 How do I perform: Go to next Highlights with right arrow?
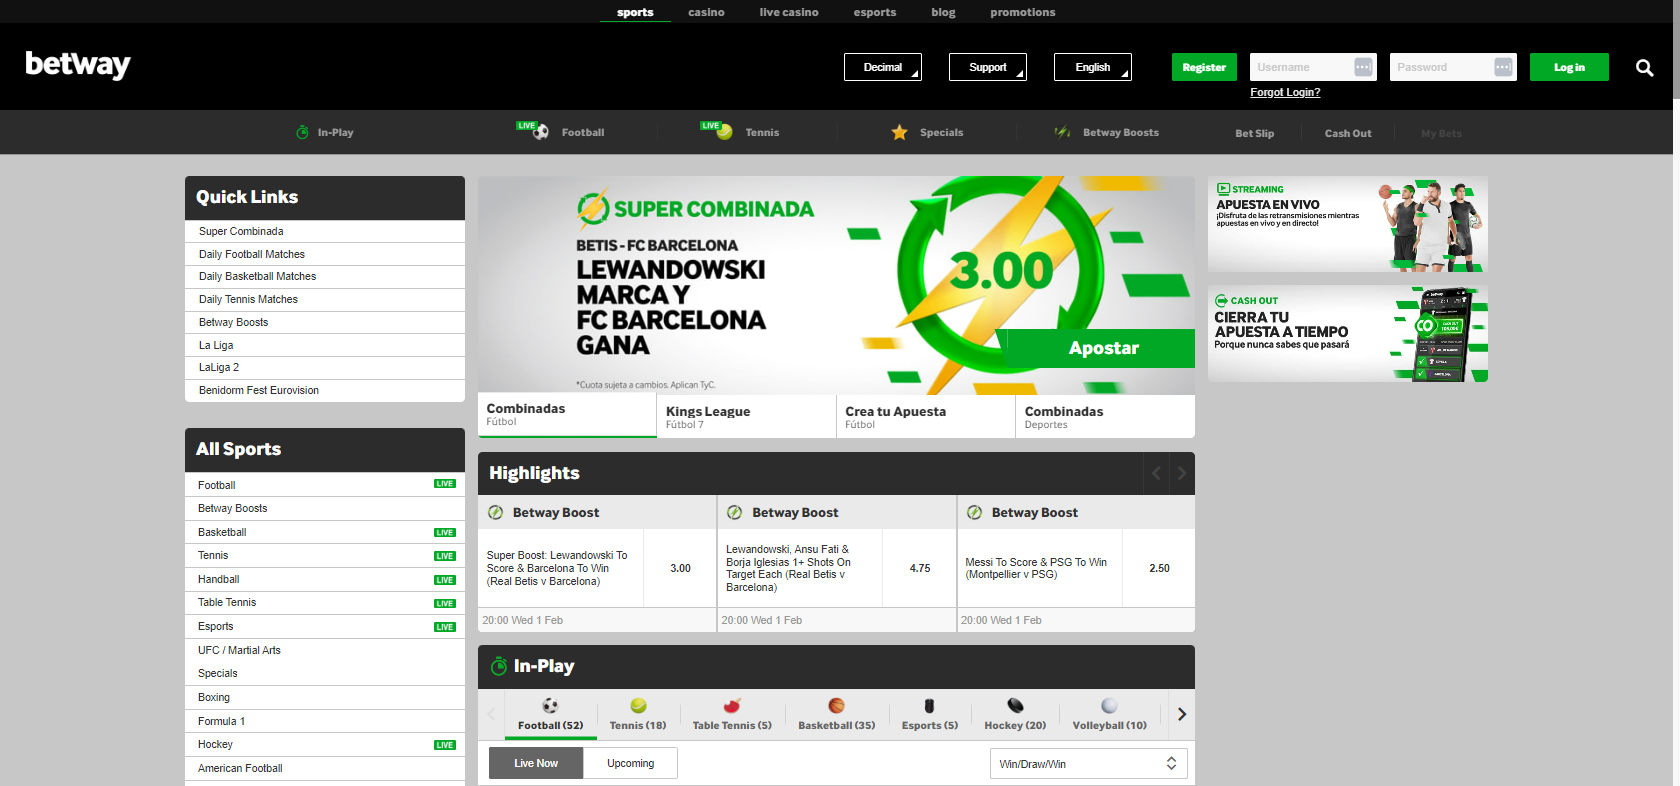[x=1182, y=473]
